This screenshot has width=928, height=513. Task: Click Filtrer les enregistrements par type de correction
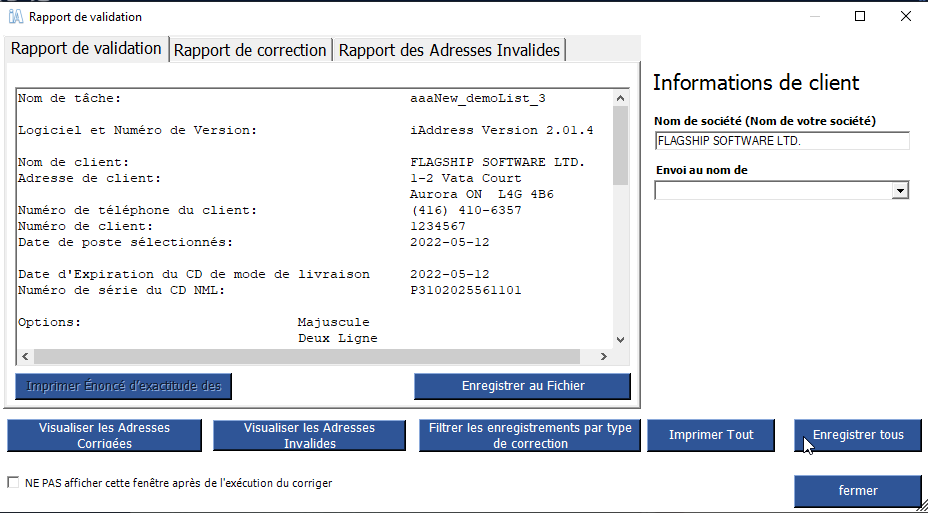pyautogui.click(x=530, y=435)
